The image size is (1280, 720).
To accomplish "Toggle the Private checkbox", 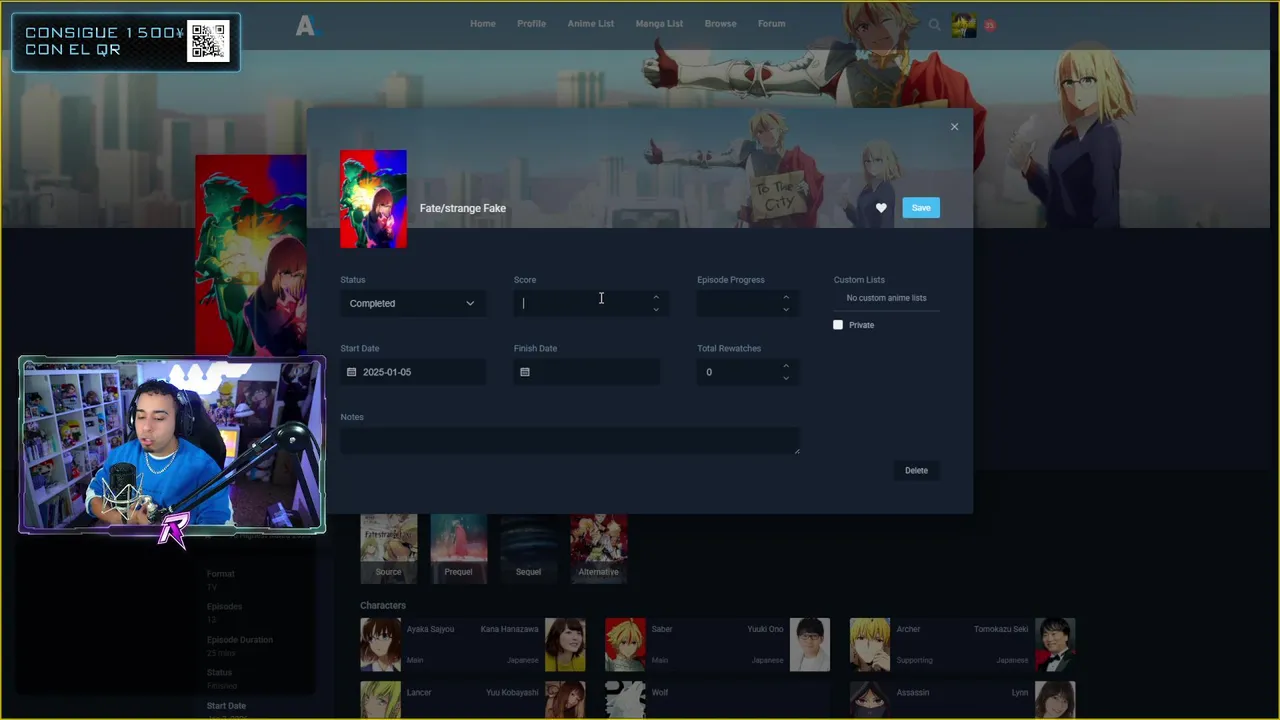I will point(838,325).
